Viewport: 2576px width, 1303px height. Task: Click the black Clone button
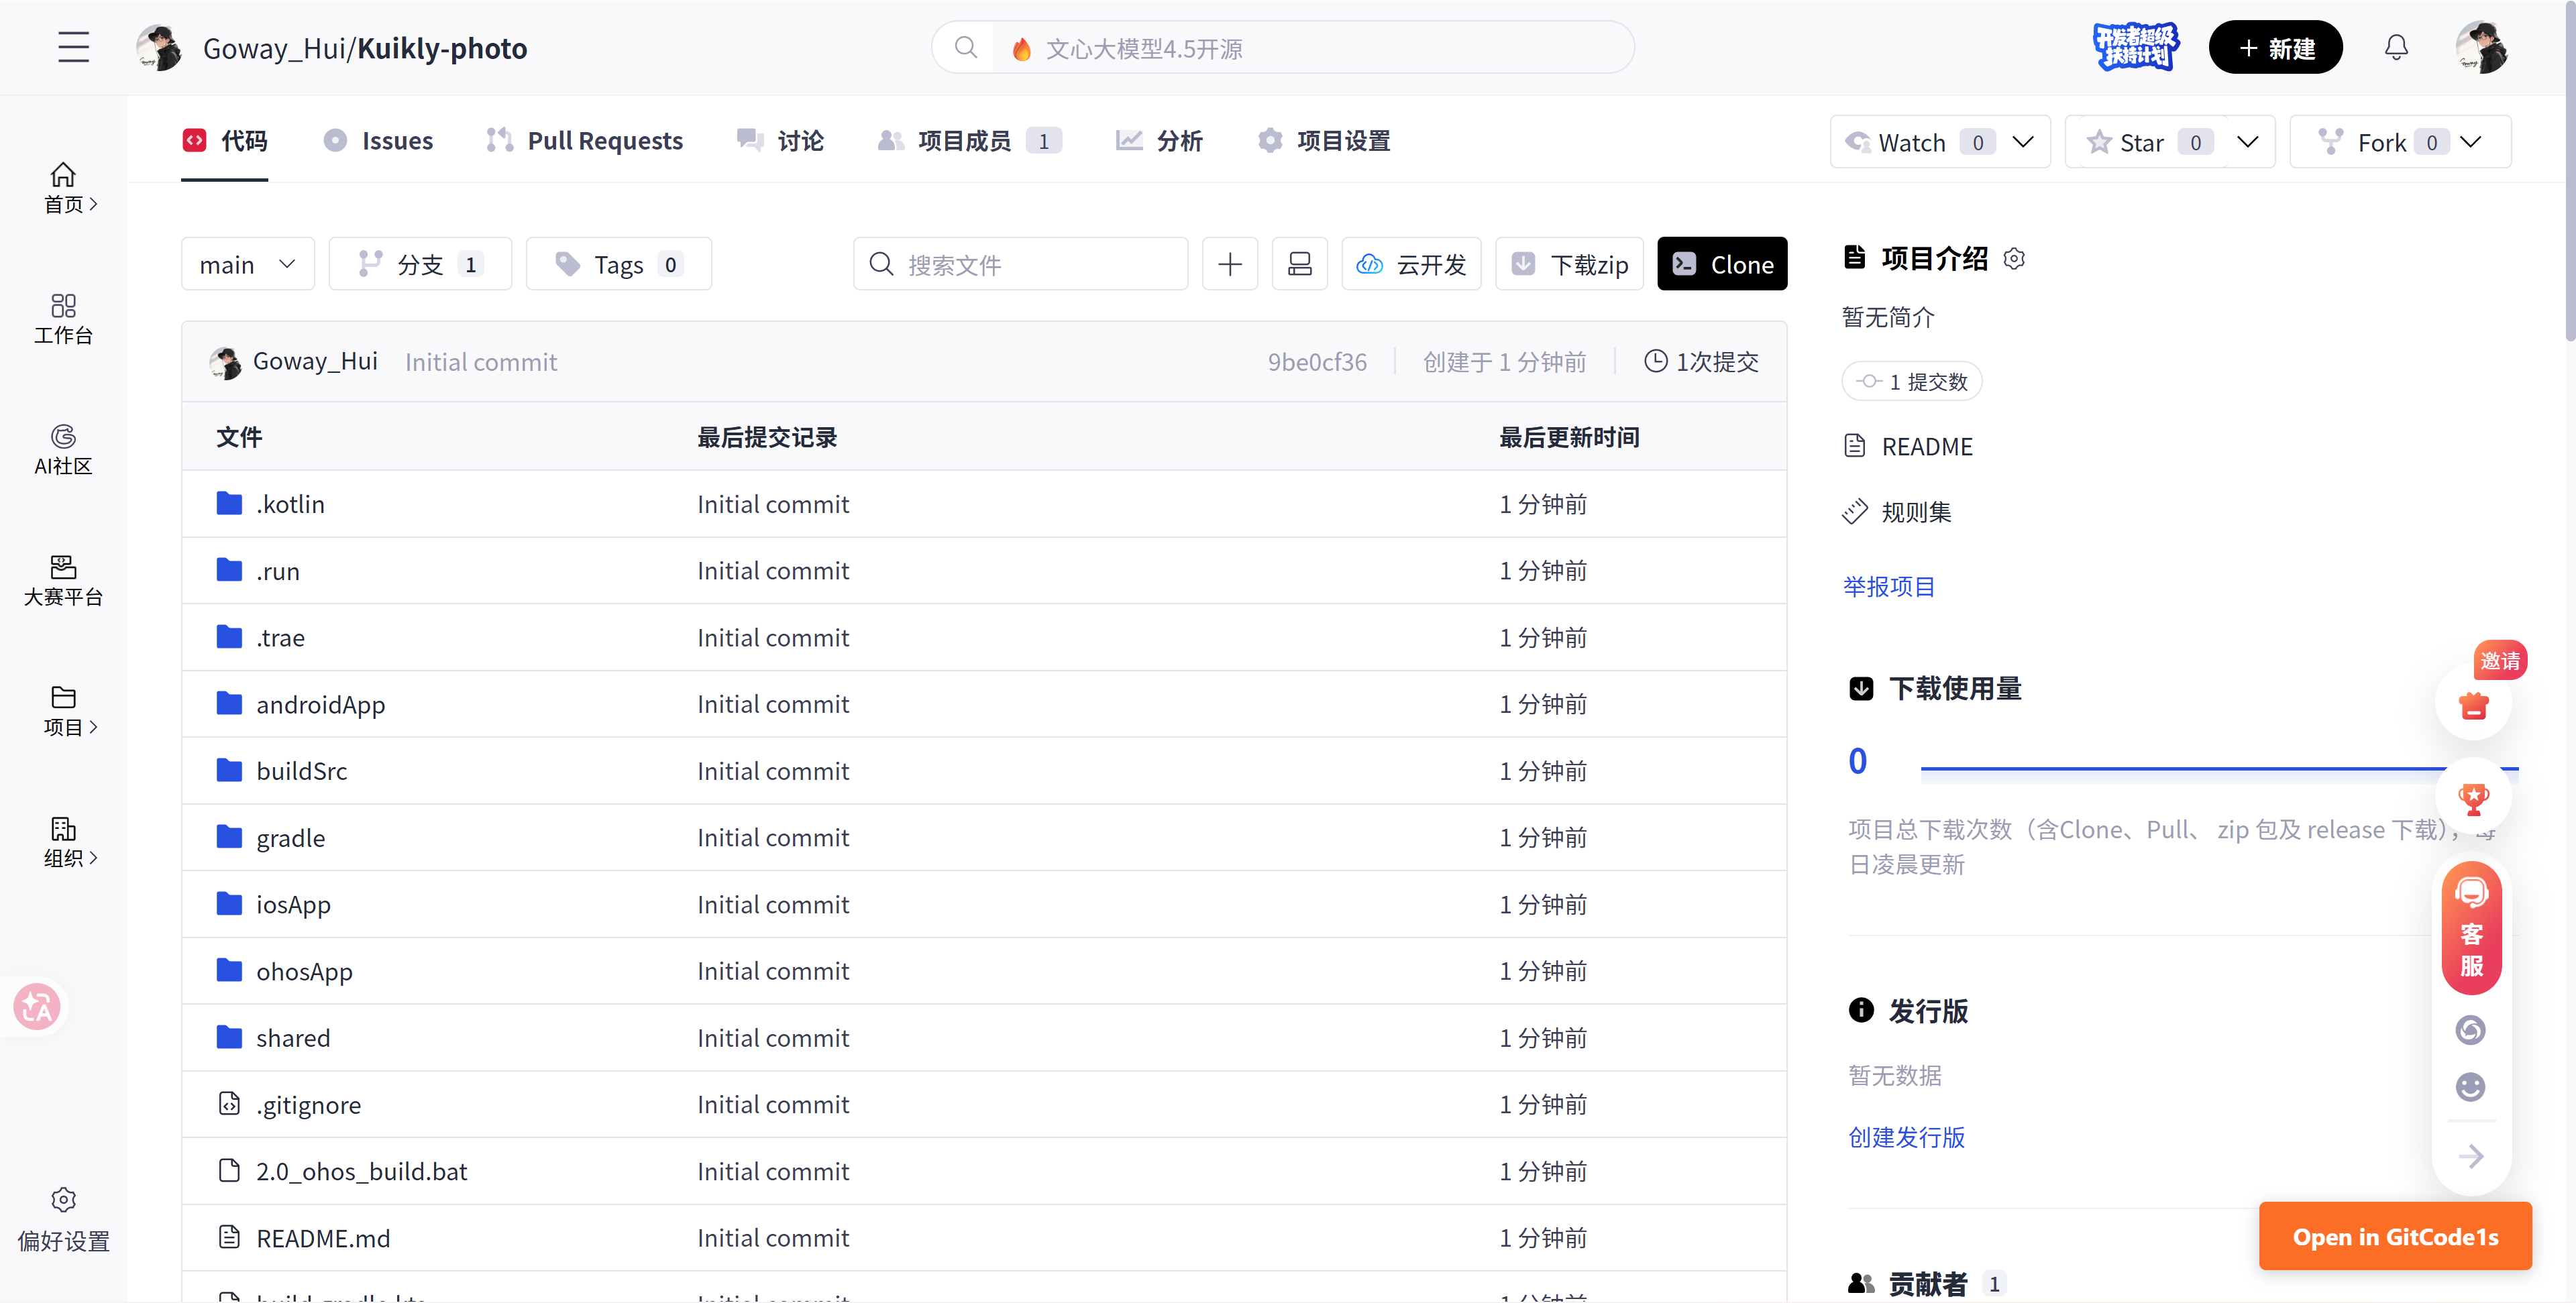1721,264
